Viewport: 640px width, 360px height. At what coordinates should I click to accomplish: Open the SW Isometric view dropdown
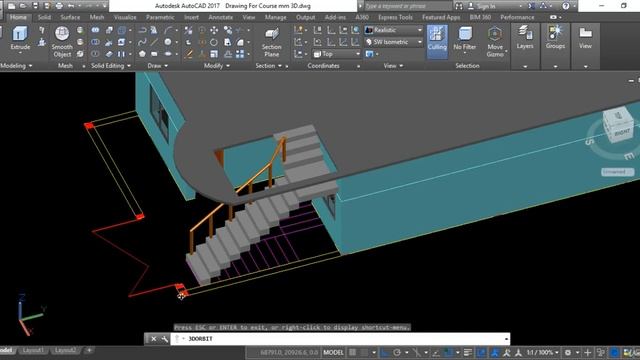click(394, 42)
